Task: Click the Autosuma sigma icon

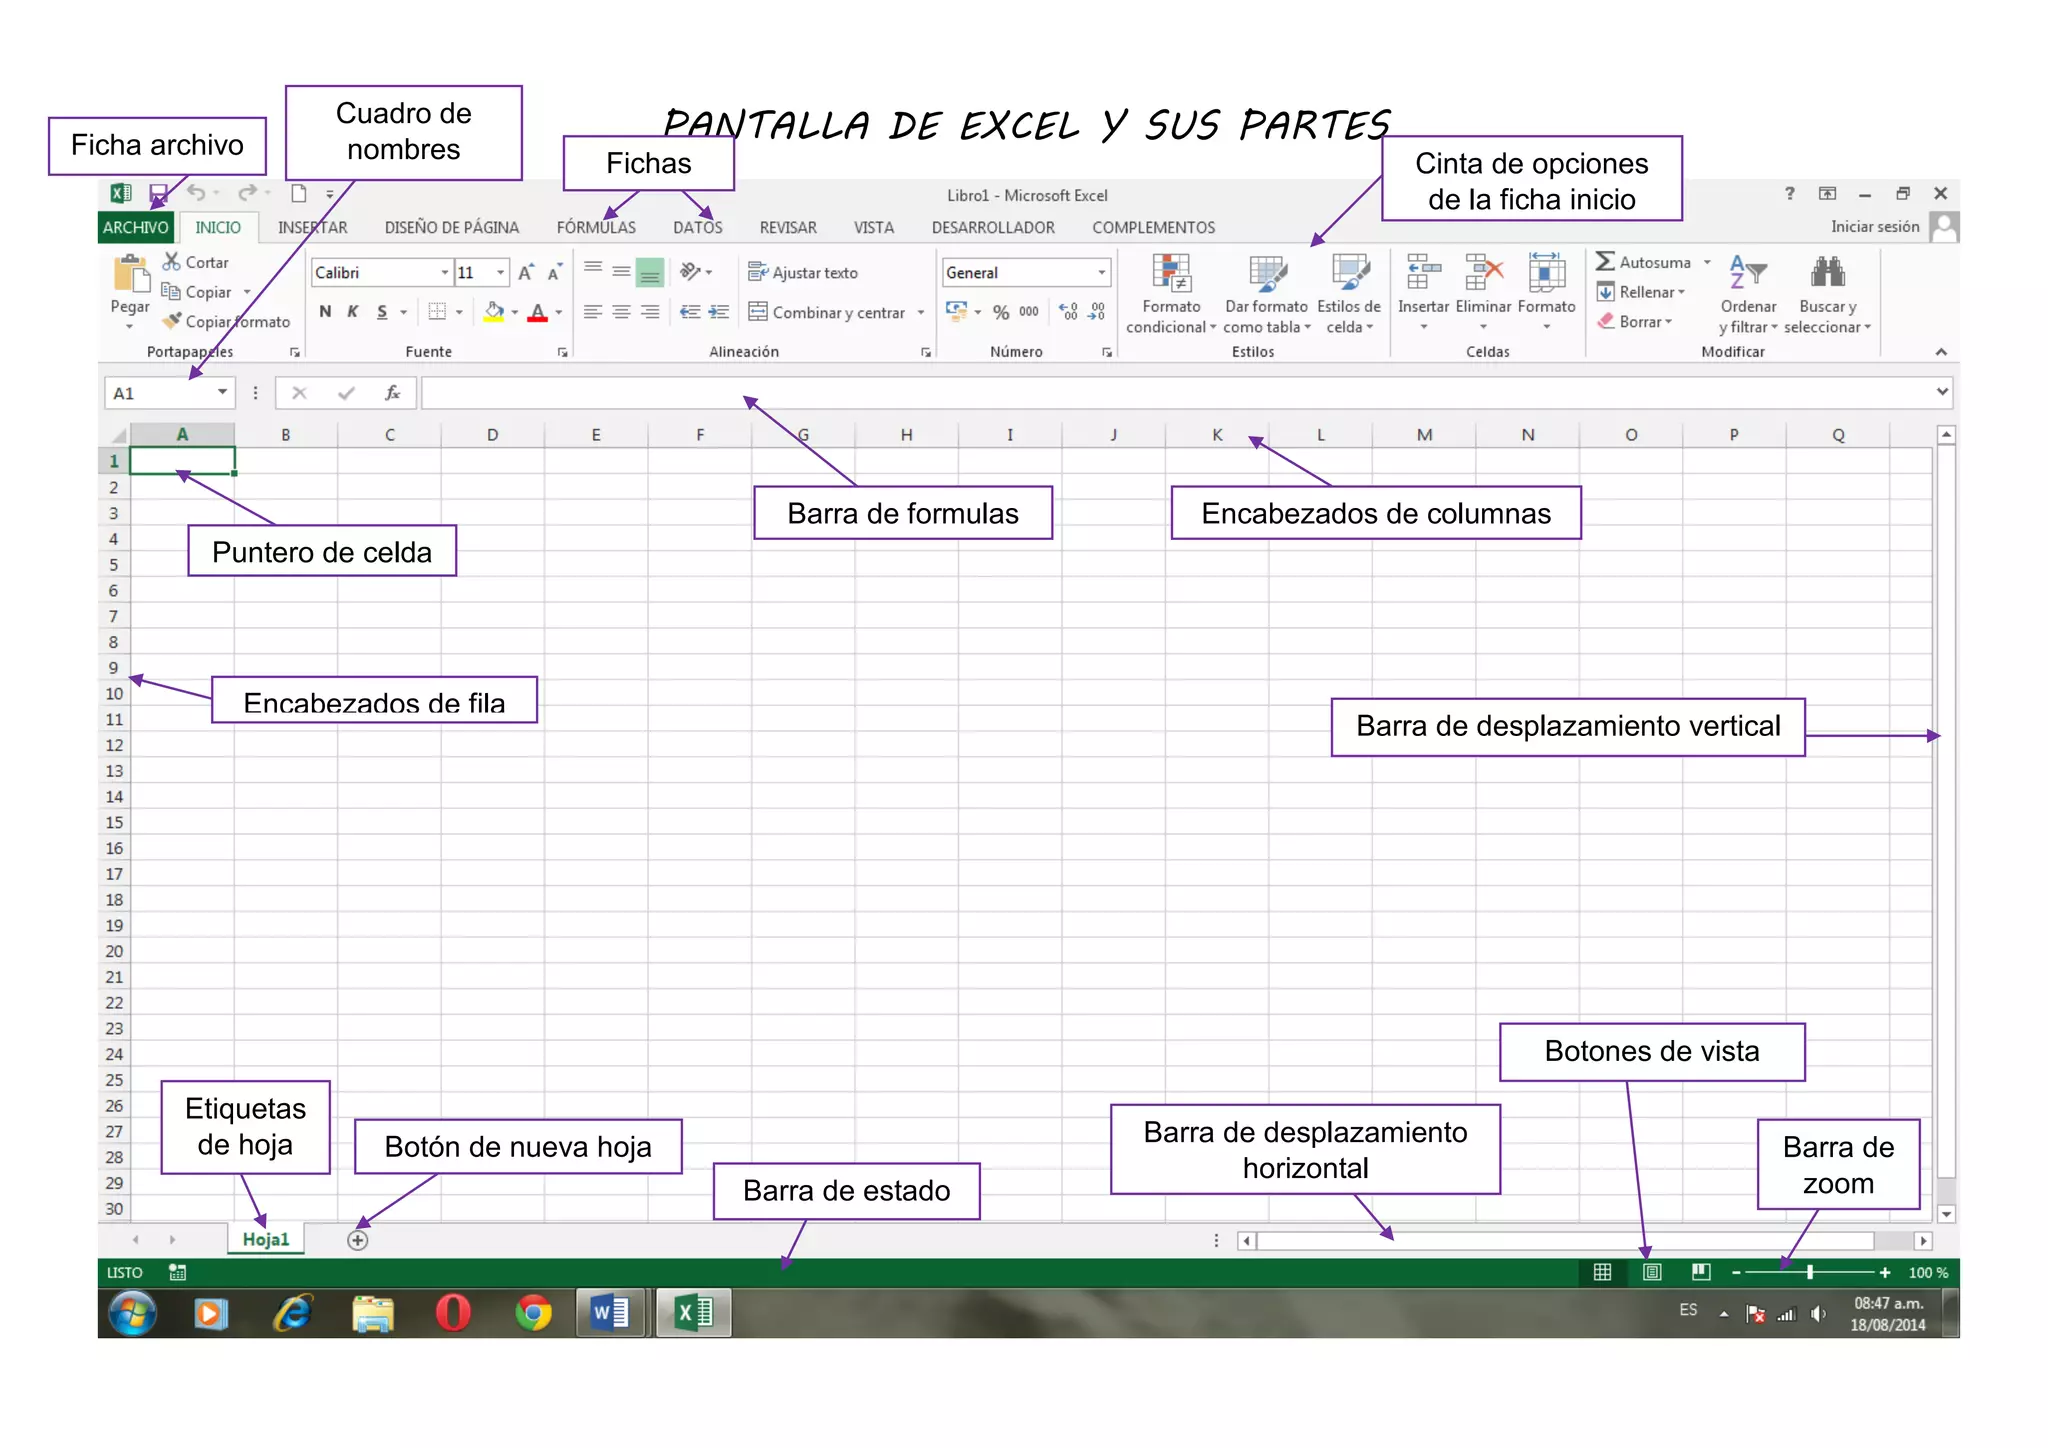Action: [1605, 262]
